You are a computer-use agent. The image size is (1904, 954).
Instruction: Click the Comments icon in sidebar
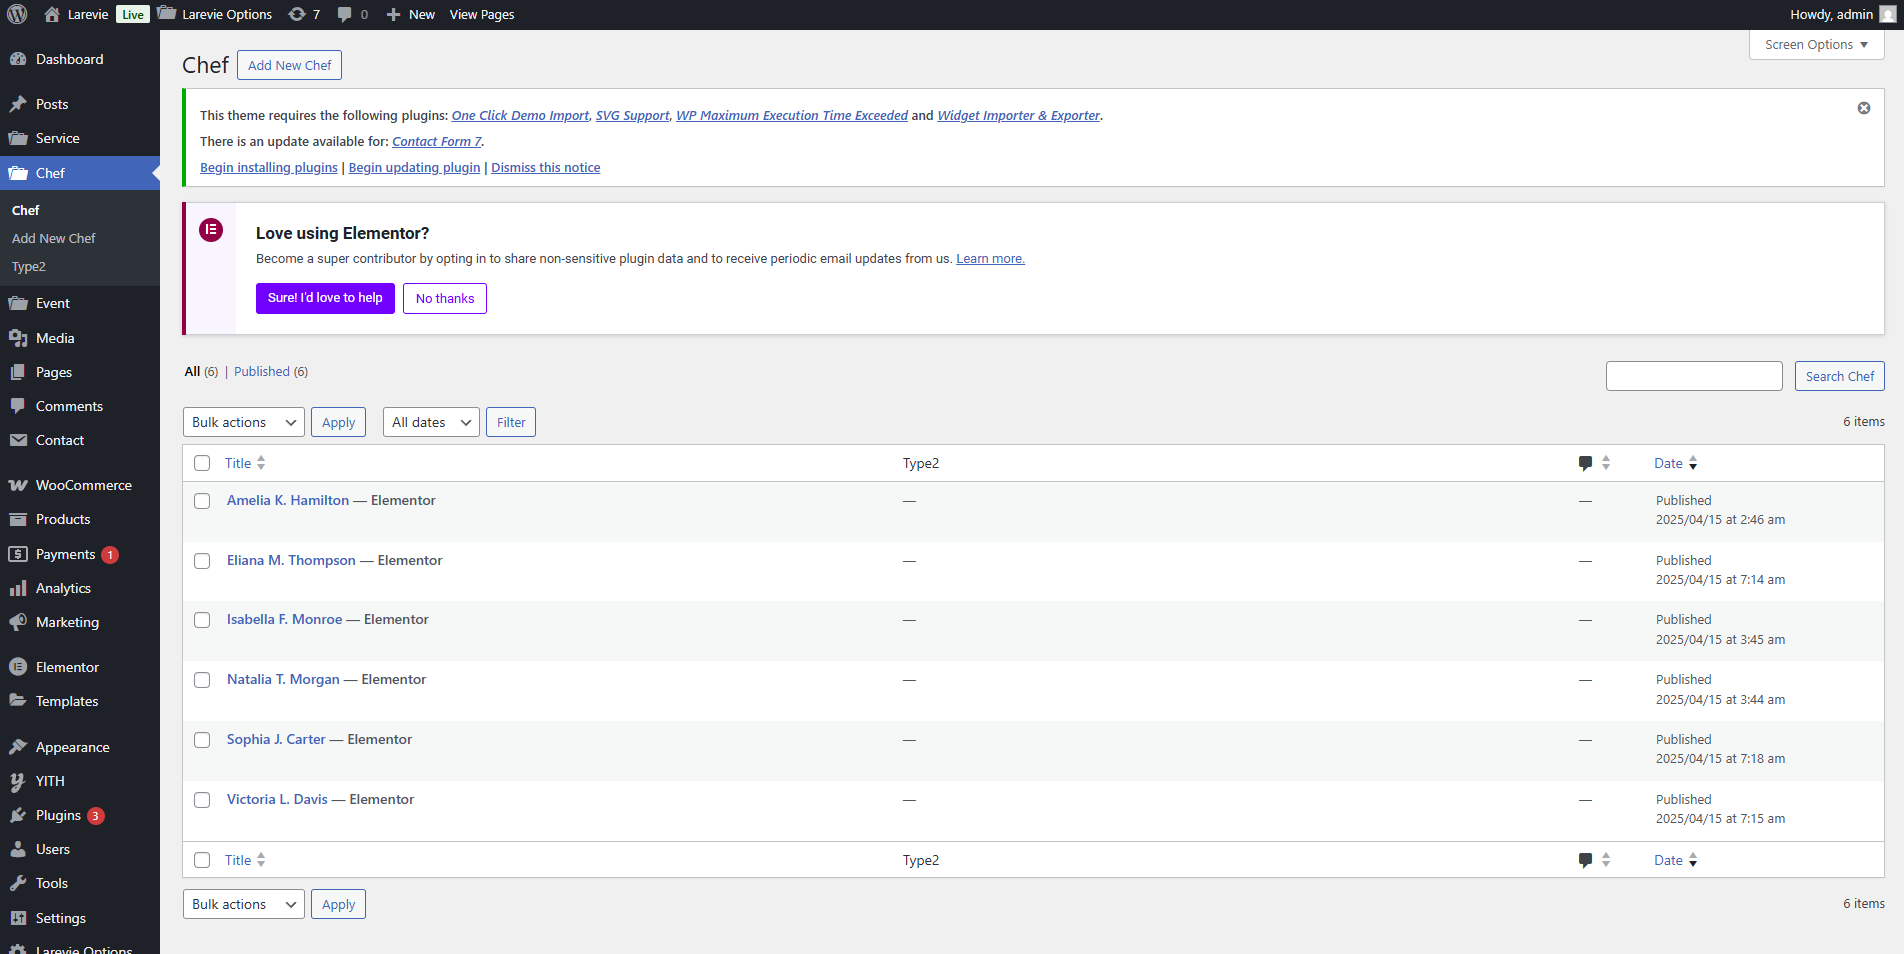[18, 406]
